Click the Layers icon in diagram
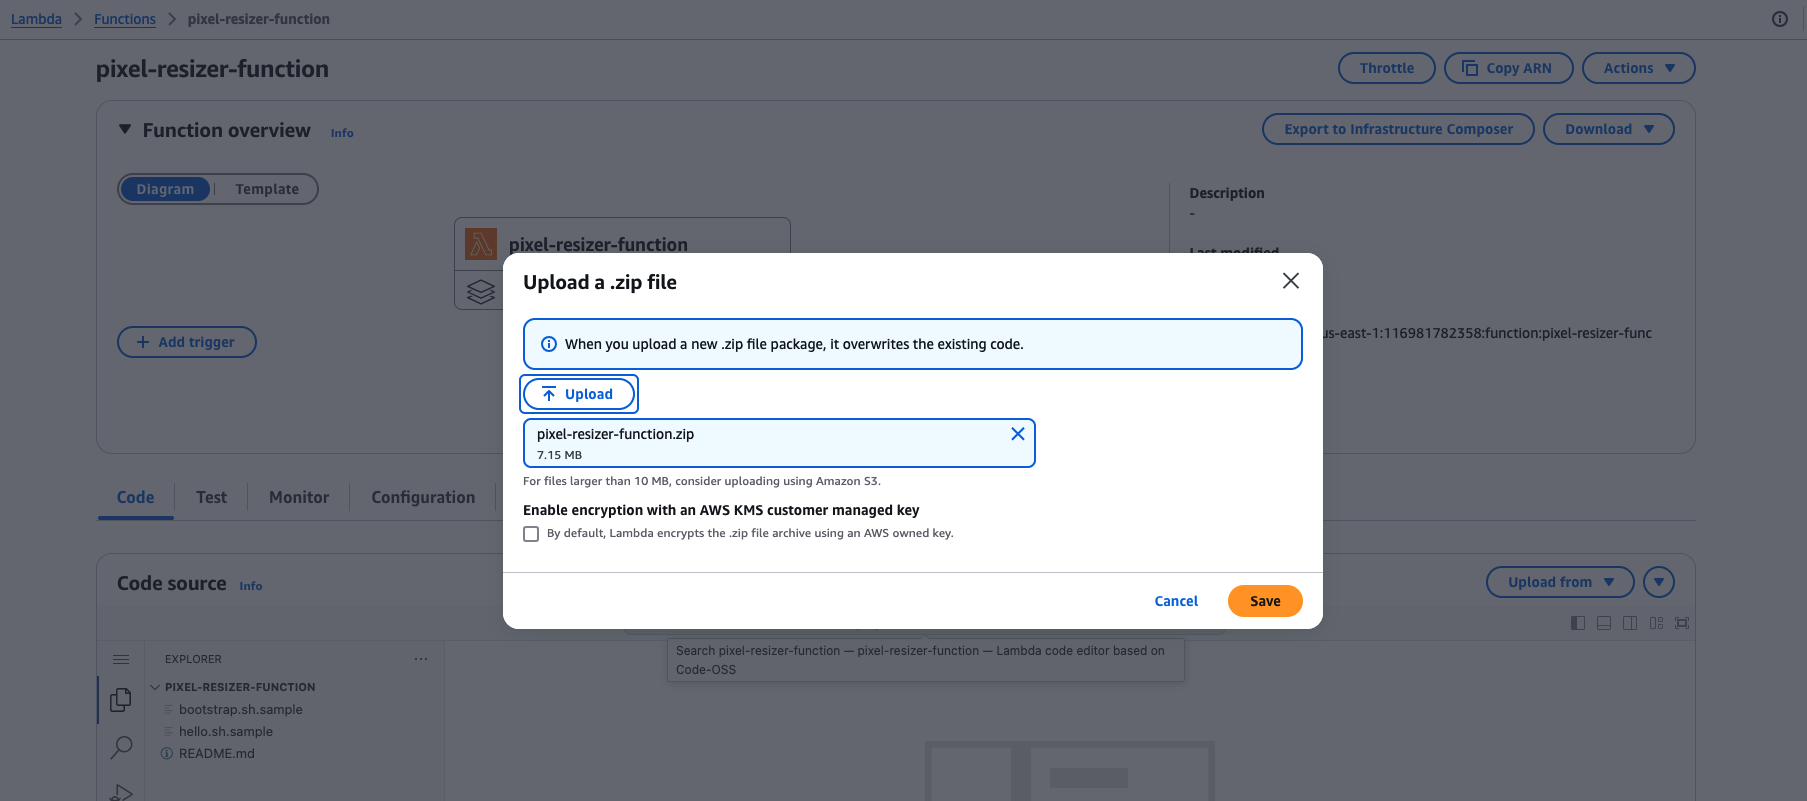This screenshot has width=1807, height=801. coord(481,291)
